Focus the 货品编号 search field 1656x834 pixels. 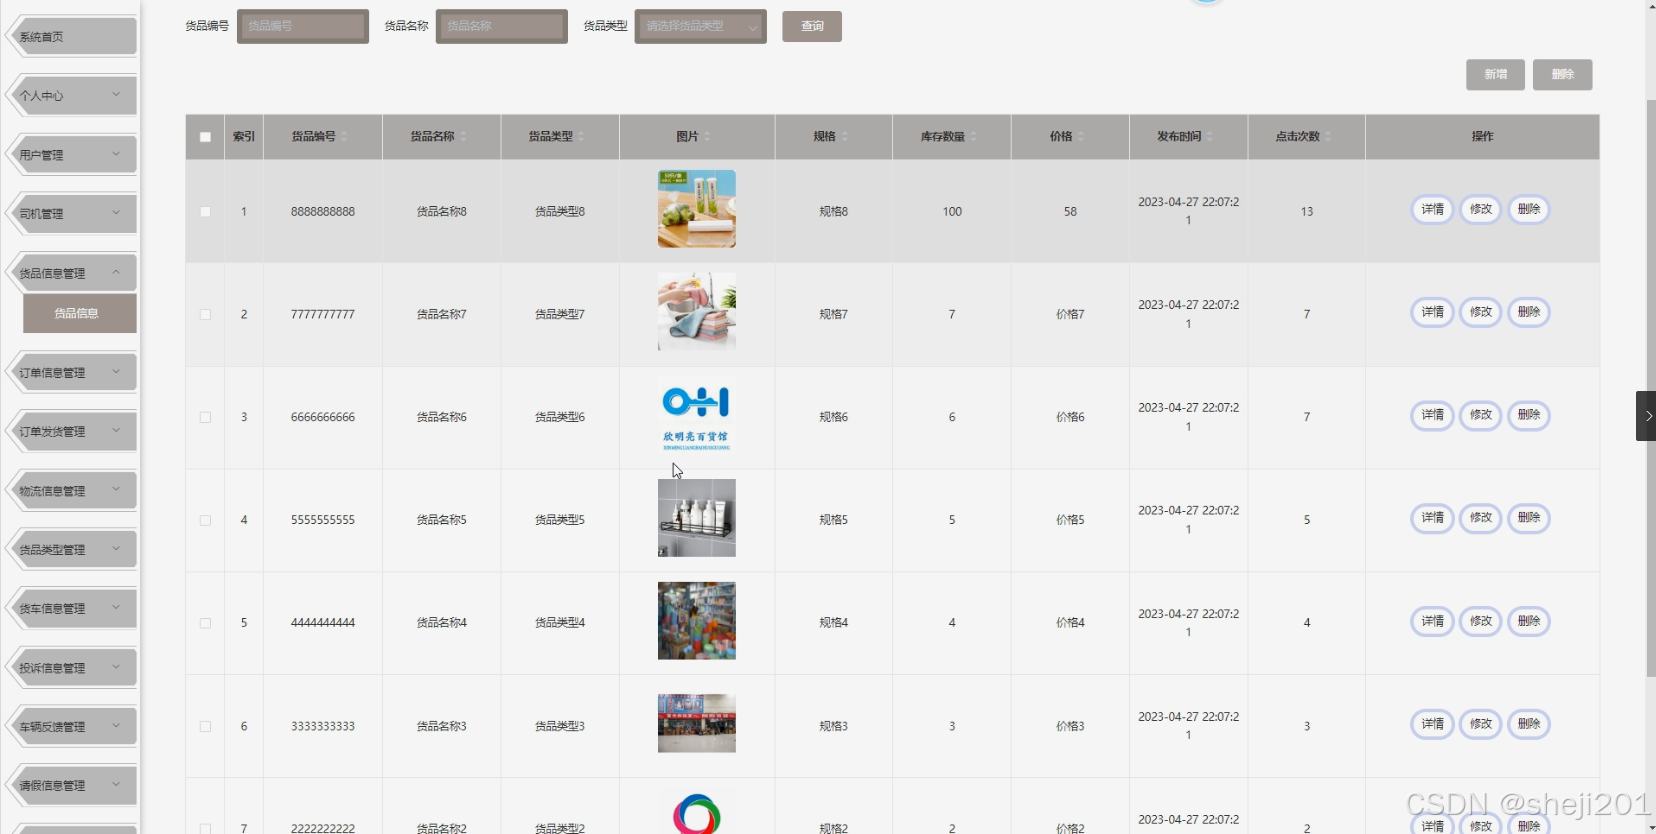click(303, 26)
